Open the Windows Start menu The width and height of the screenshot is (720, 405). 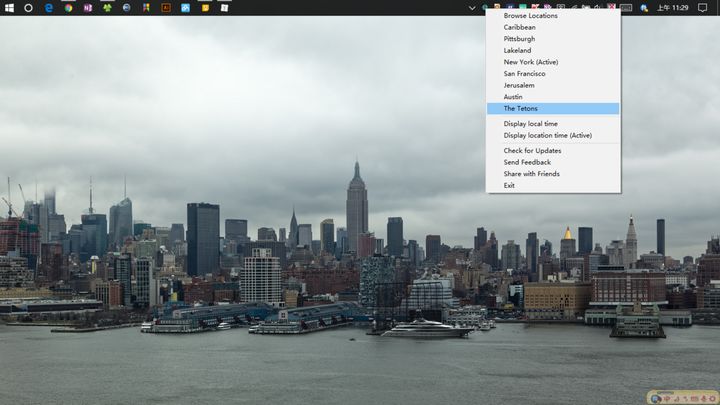tap(8, 7)
